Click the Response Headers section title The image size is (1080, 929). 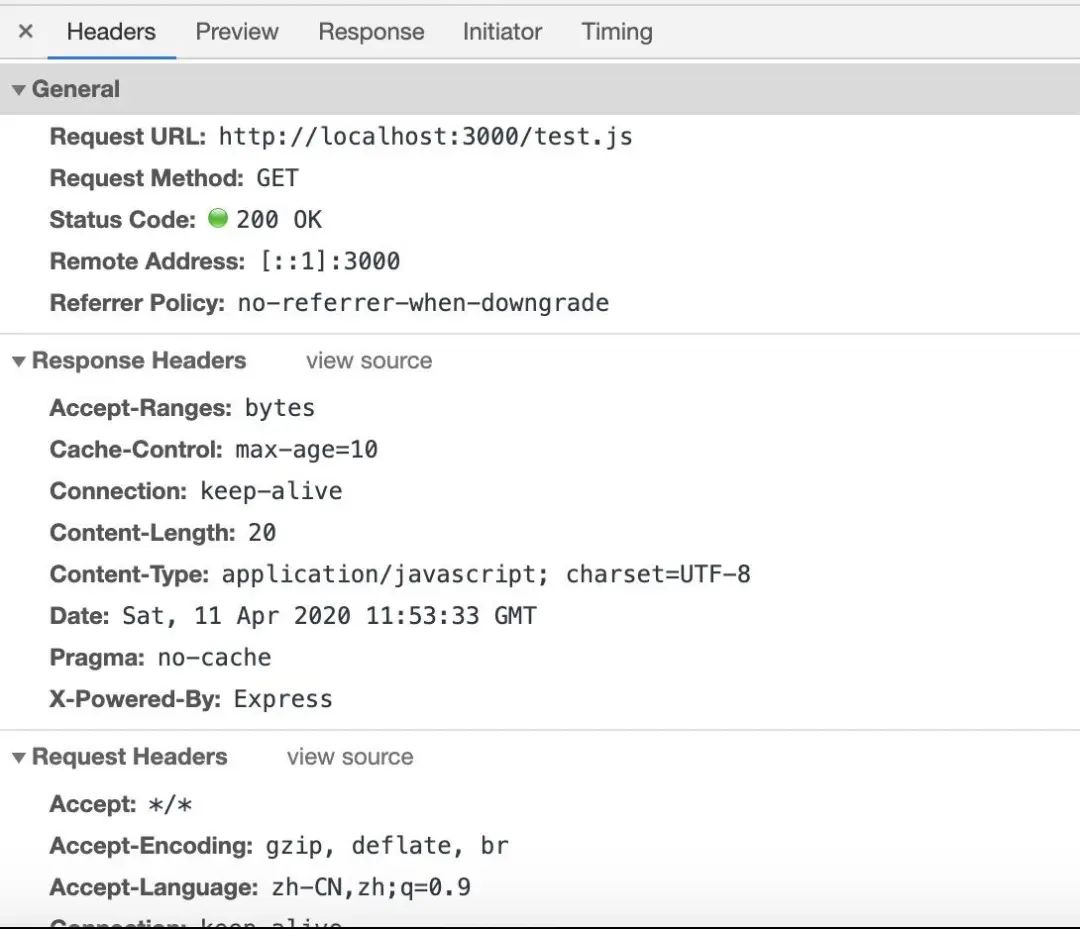(x=139, y=361)
